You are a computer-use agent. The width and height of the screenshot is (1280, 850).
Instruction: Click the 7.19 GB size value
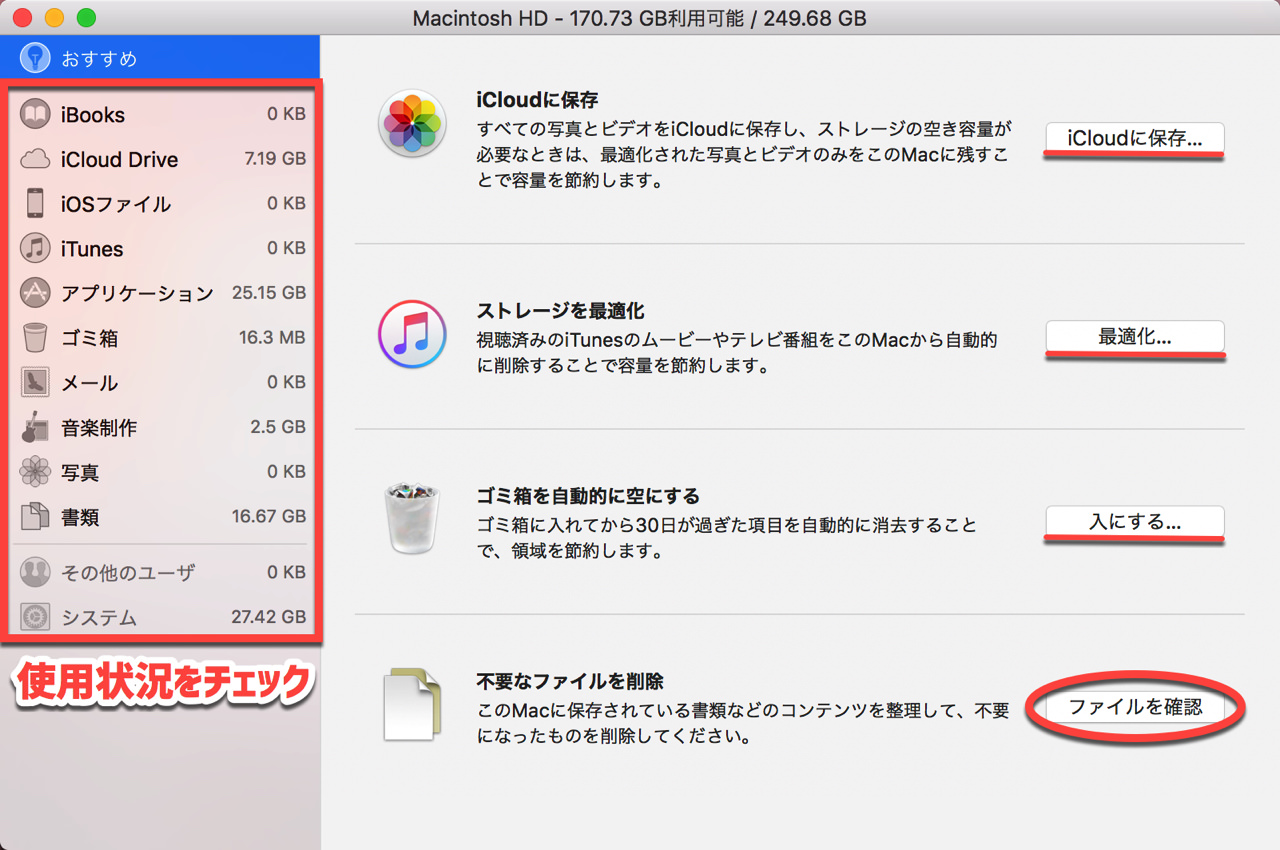(x=275, y=159)
